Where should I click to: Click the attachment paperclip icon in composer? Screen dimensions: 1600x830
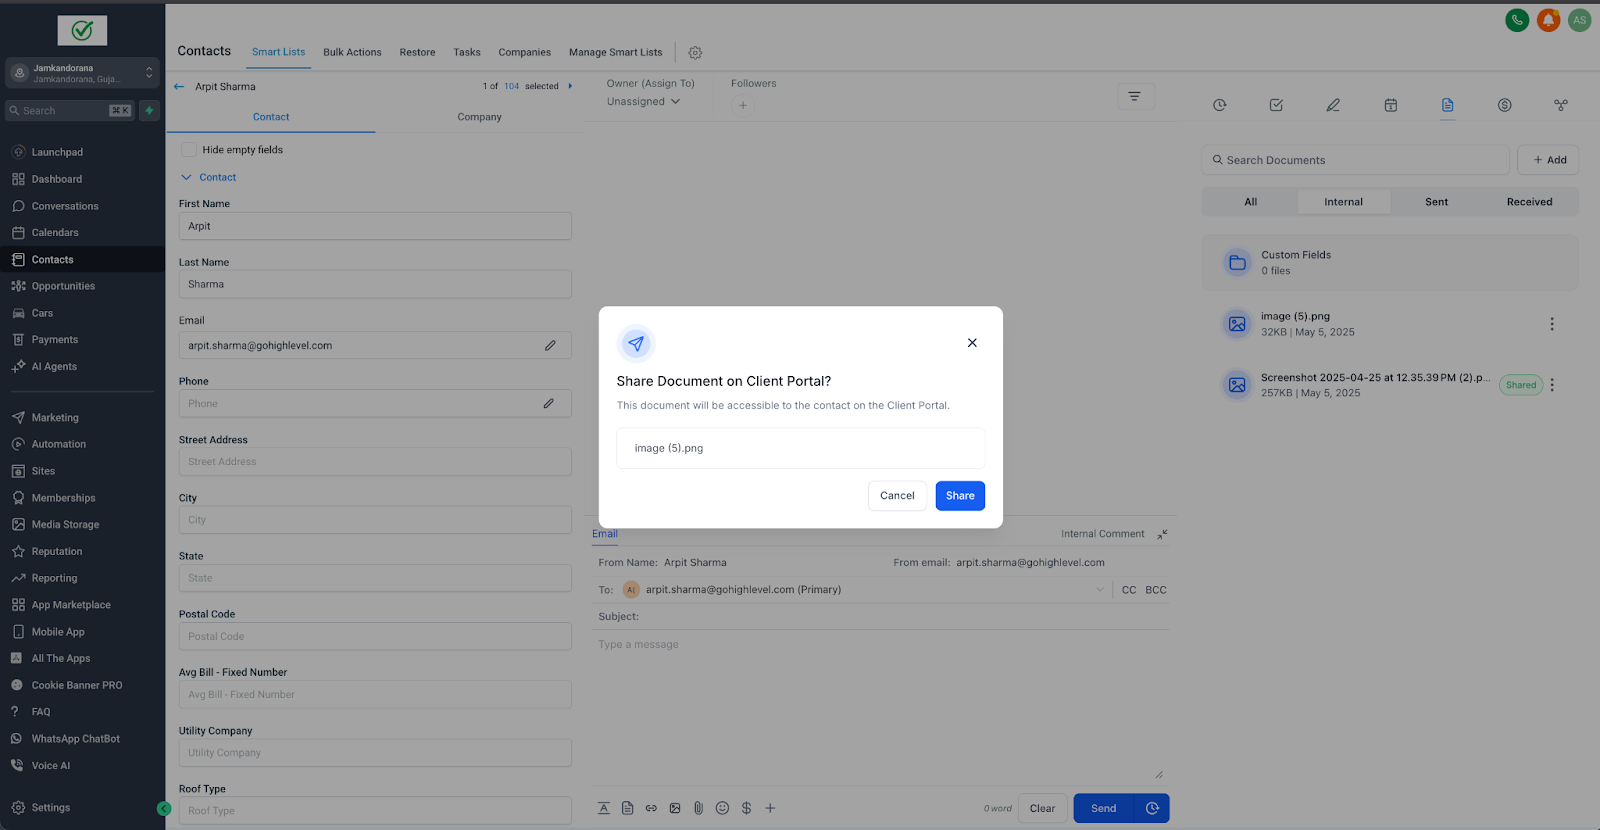point(698,808)
